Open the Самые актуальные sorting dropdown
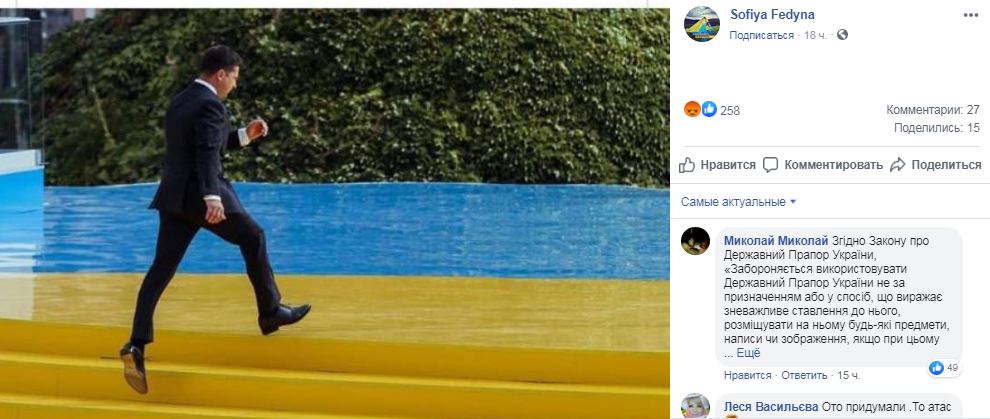The width and height of the screenshot is (990, 419). (739, 202)
